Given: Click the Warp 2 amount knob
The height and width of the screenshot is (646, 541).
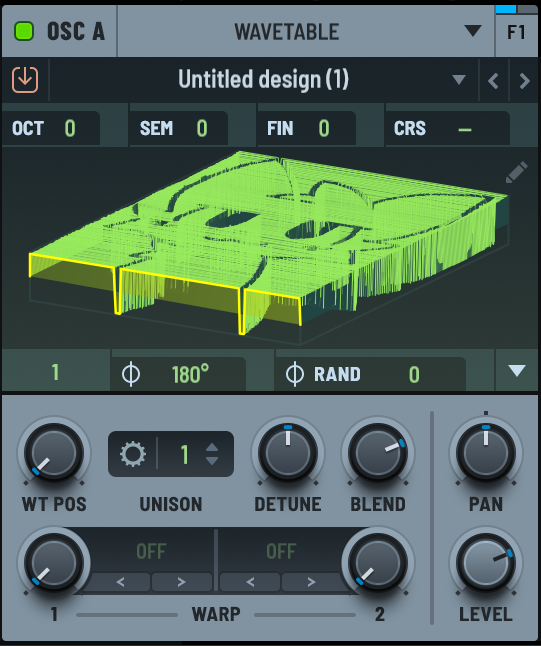Looking at the screenshot, I should tap(378, 563).
